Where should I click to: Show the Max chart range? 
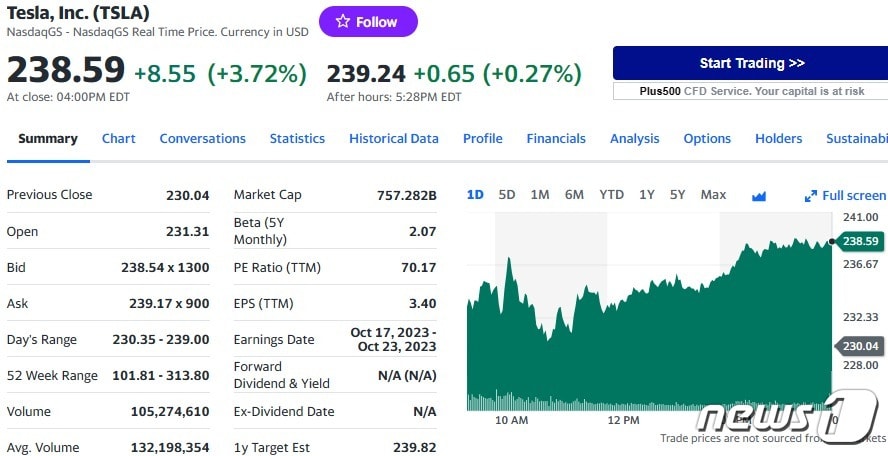pos(713,195)
